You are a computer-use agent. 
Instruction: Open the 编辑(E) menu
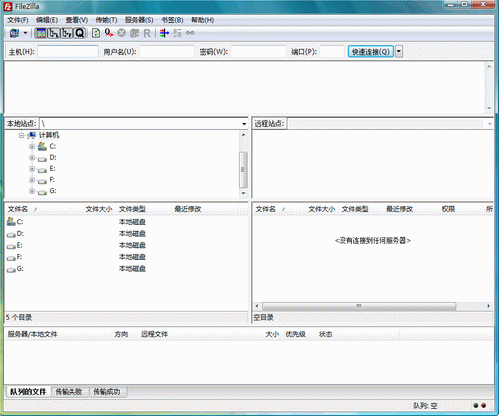point(47,20)
